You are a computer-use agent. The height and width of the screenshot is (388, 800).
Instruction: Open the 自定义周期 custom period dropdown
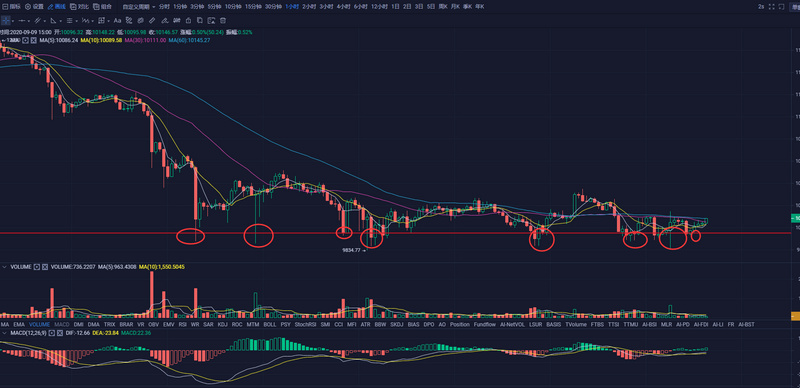pos(139,7)
